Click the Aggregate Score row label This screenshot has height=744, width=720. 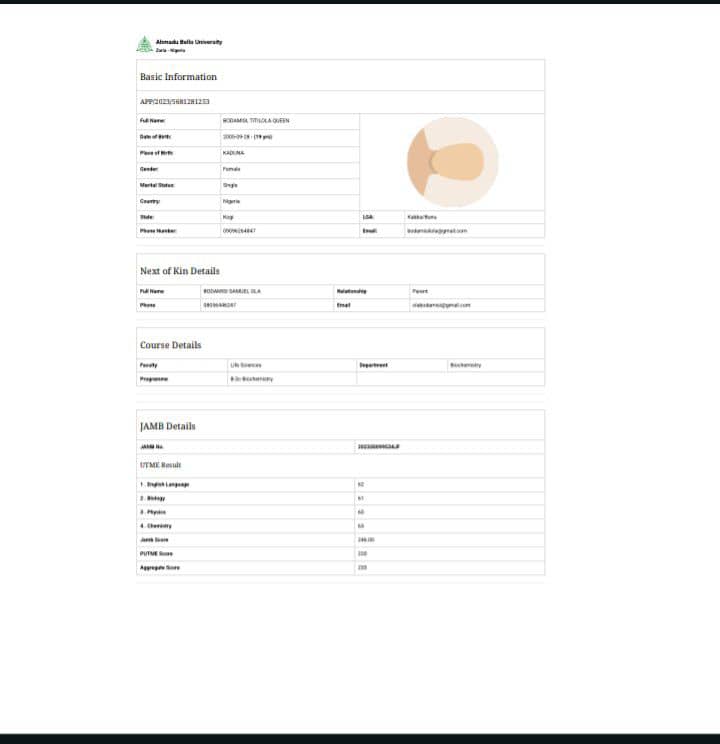pos(159,567)
